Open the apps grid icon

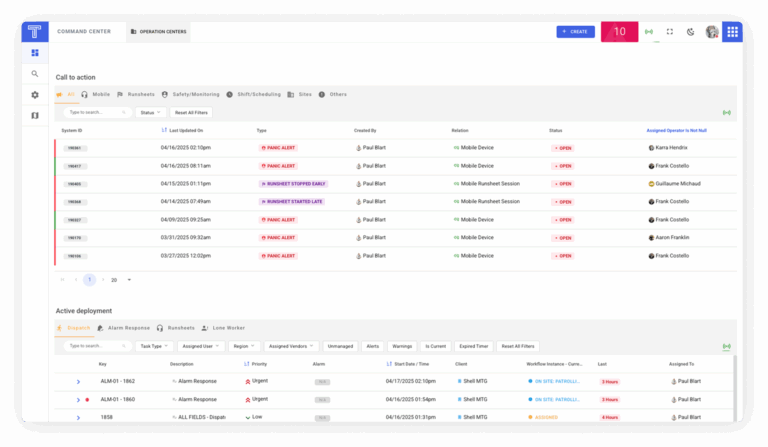pos(732,32)
